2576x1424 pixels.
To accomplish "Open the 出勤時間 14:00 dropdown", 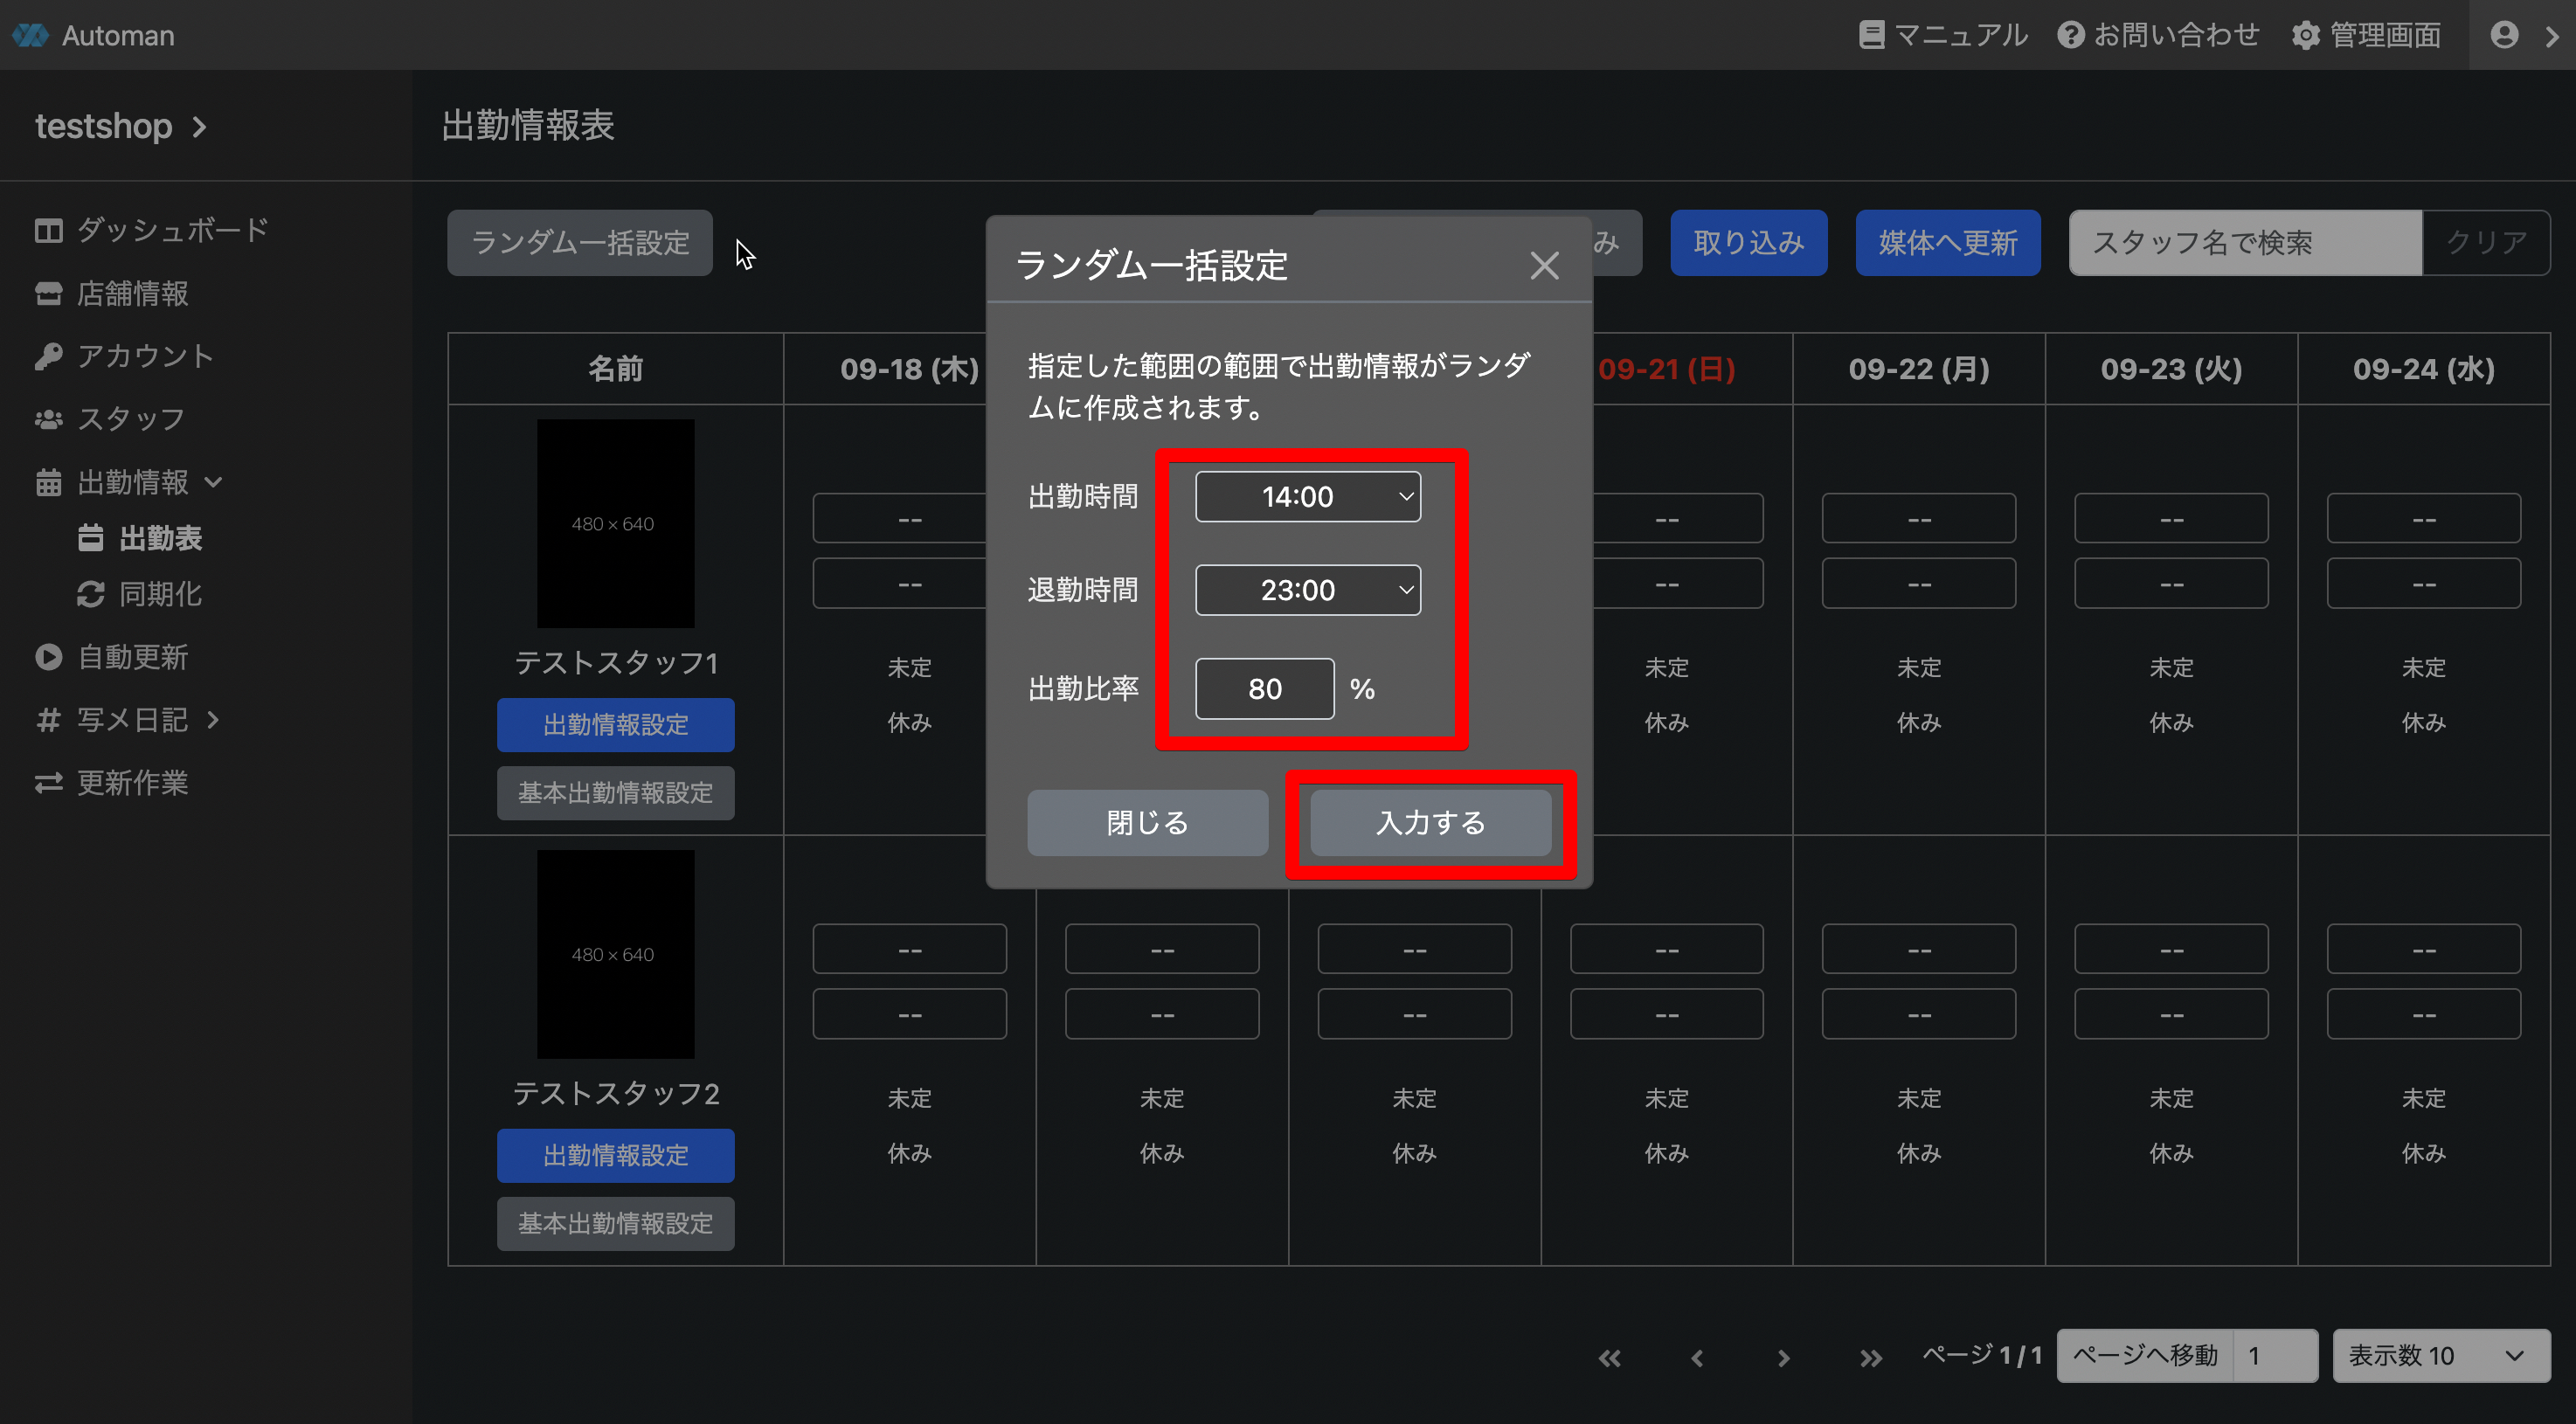I will click(1307, 496).
